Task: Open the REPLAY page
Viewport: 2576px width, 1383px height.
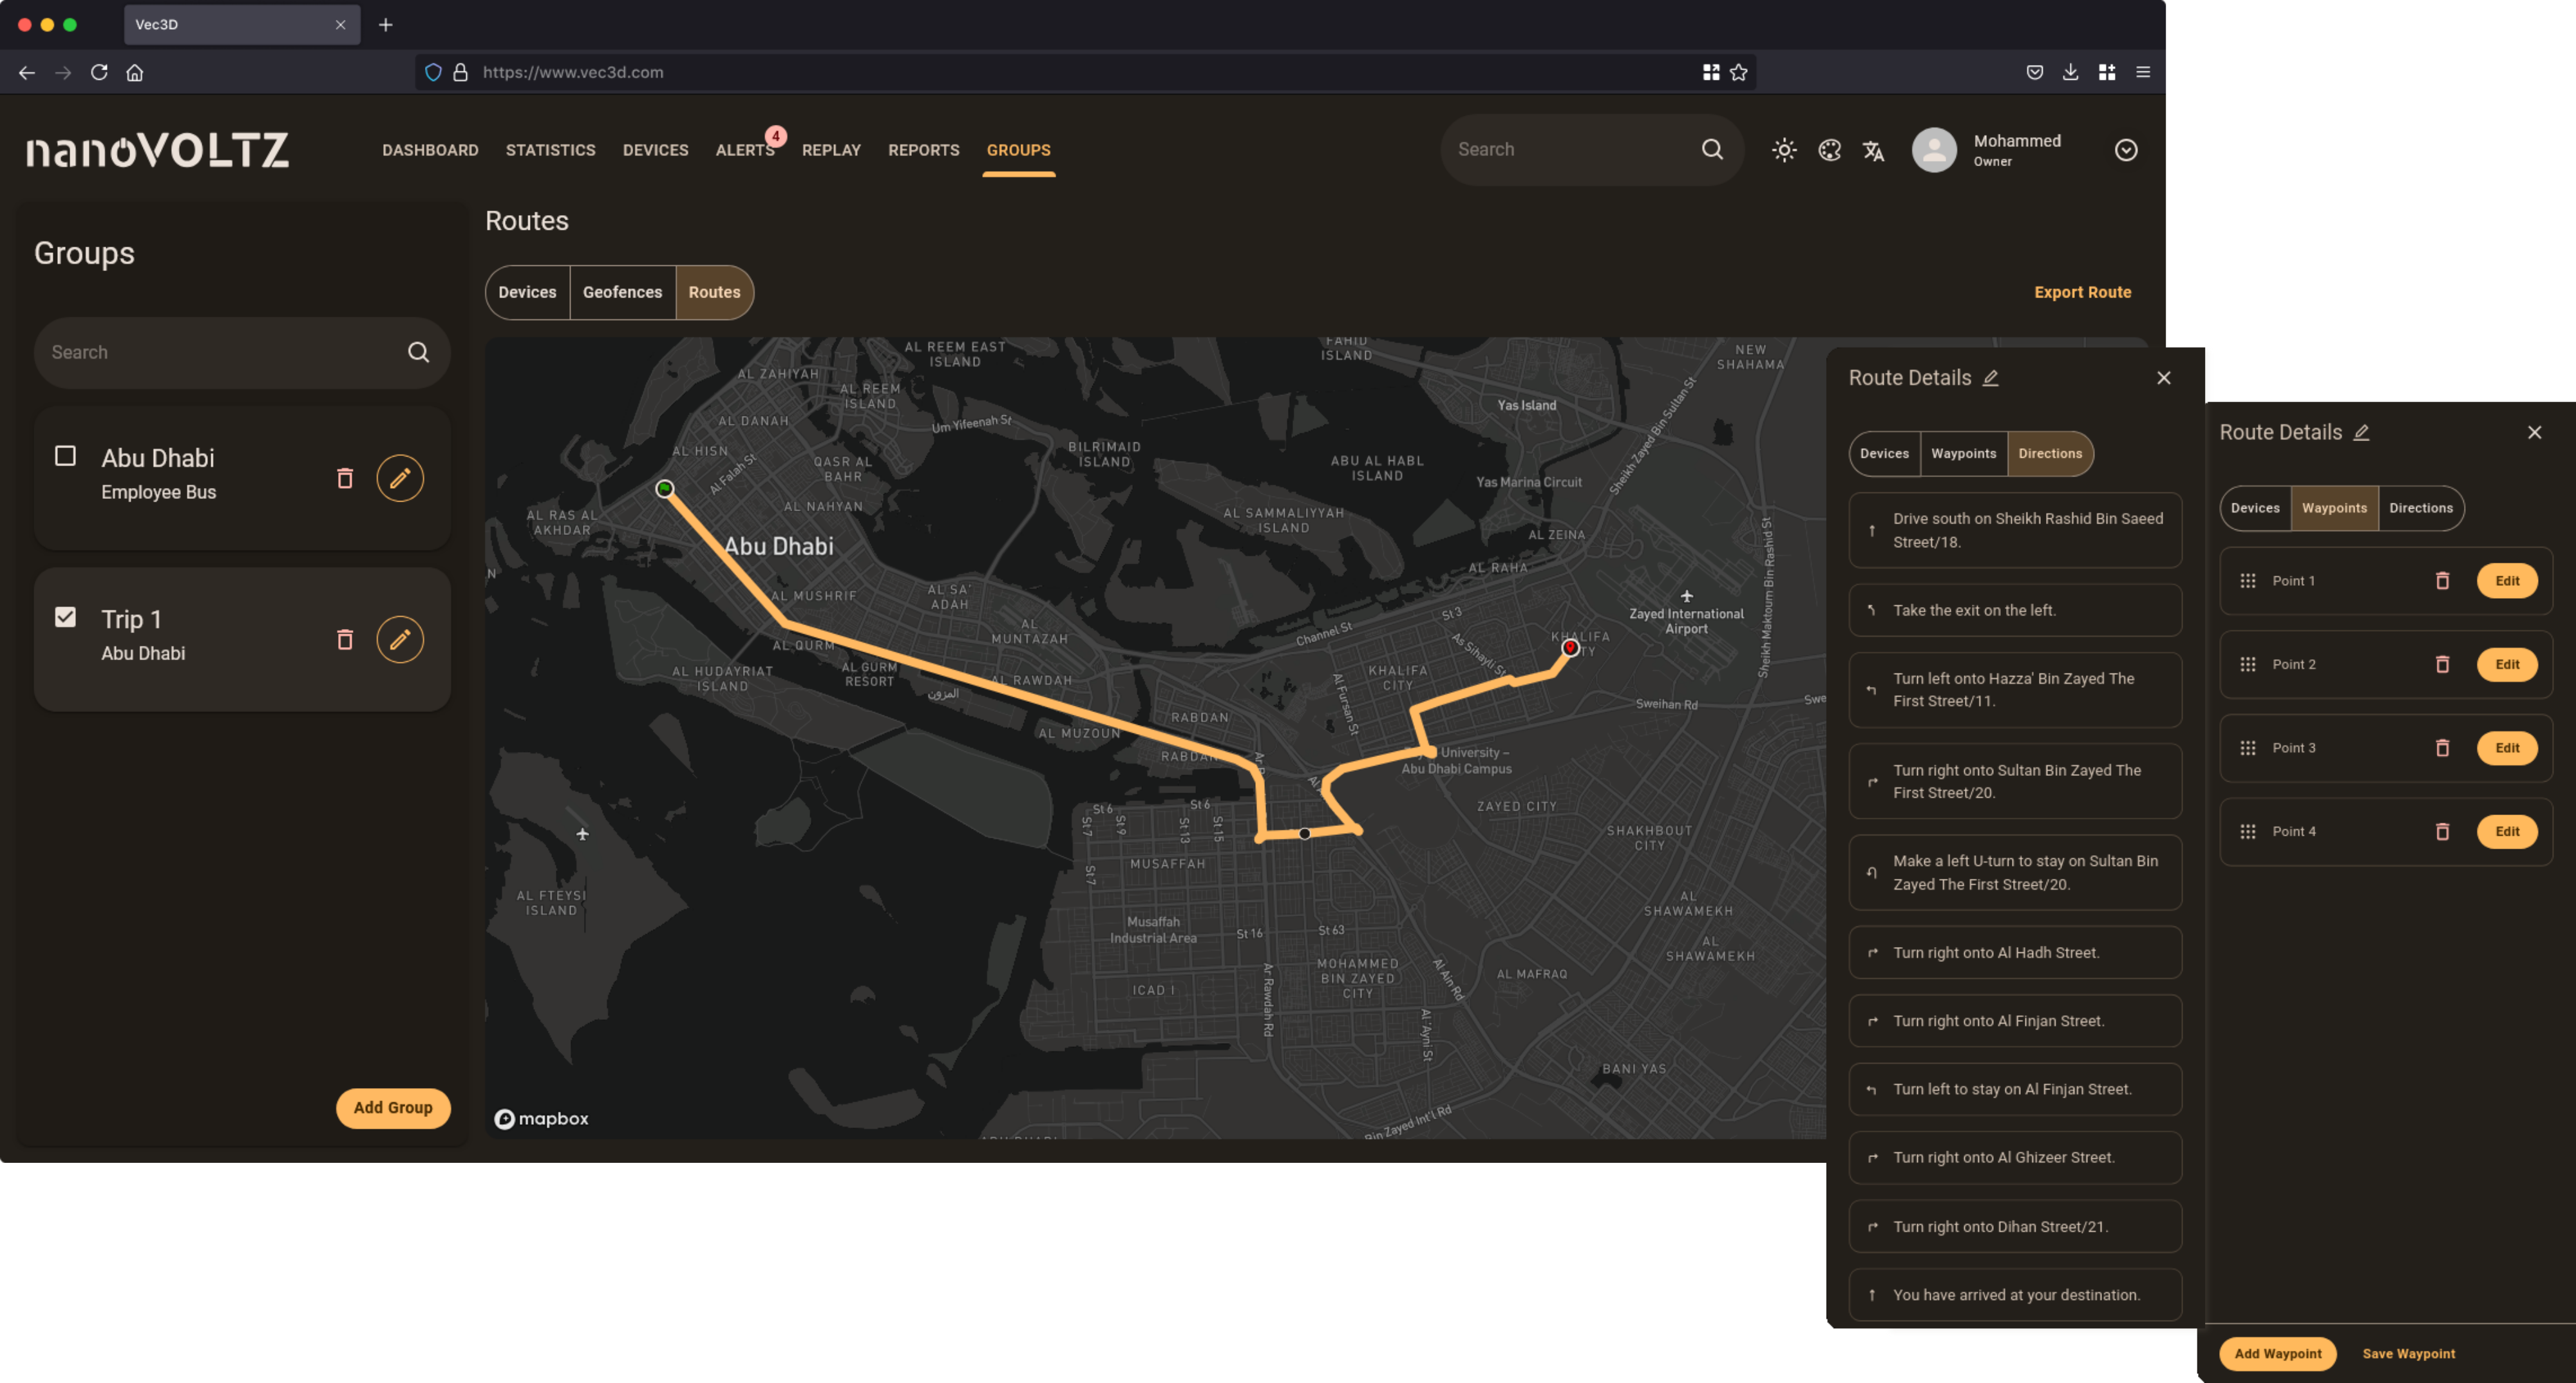Action: pyautogui.click(x=831, y=150)
